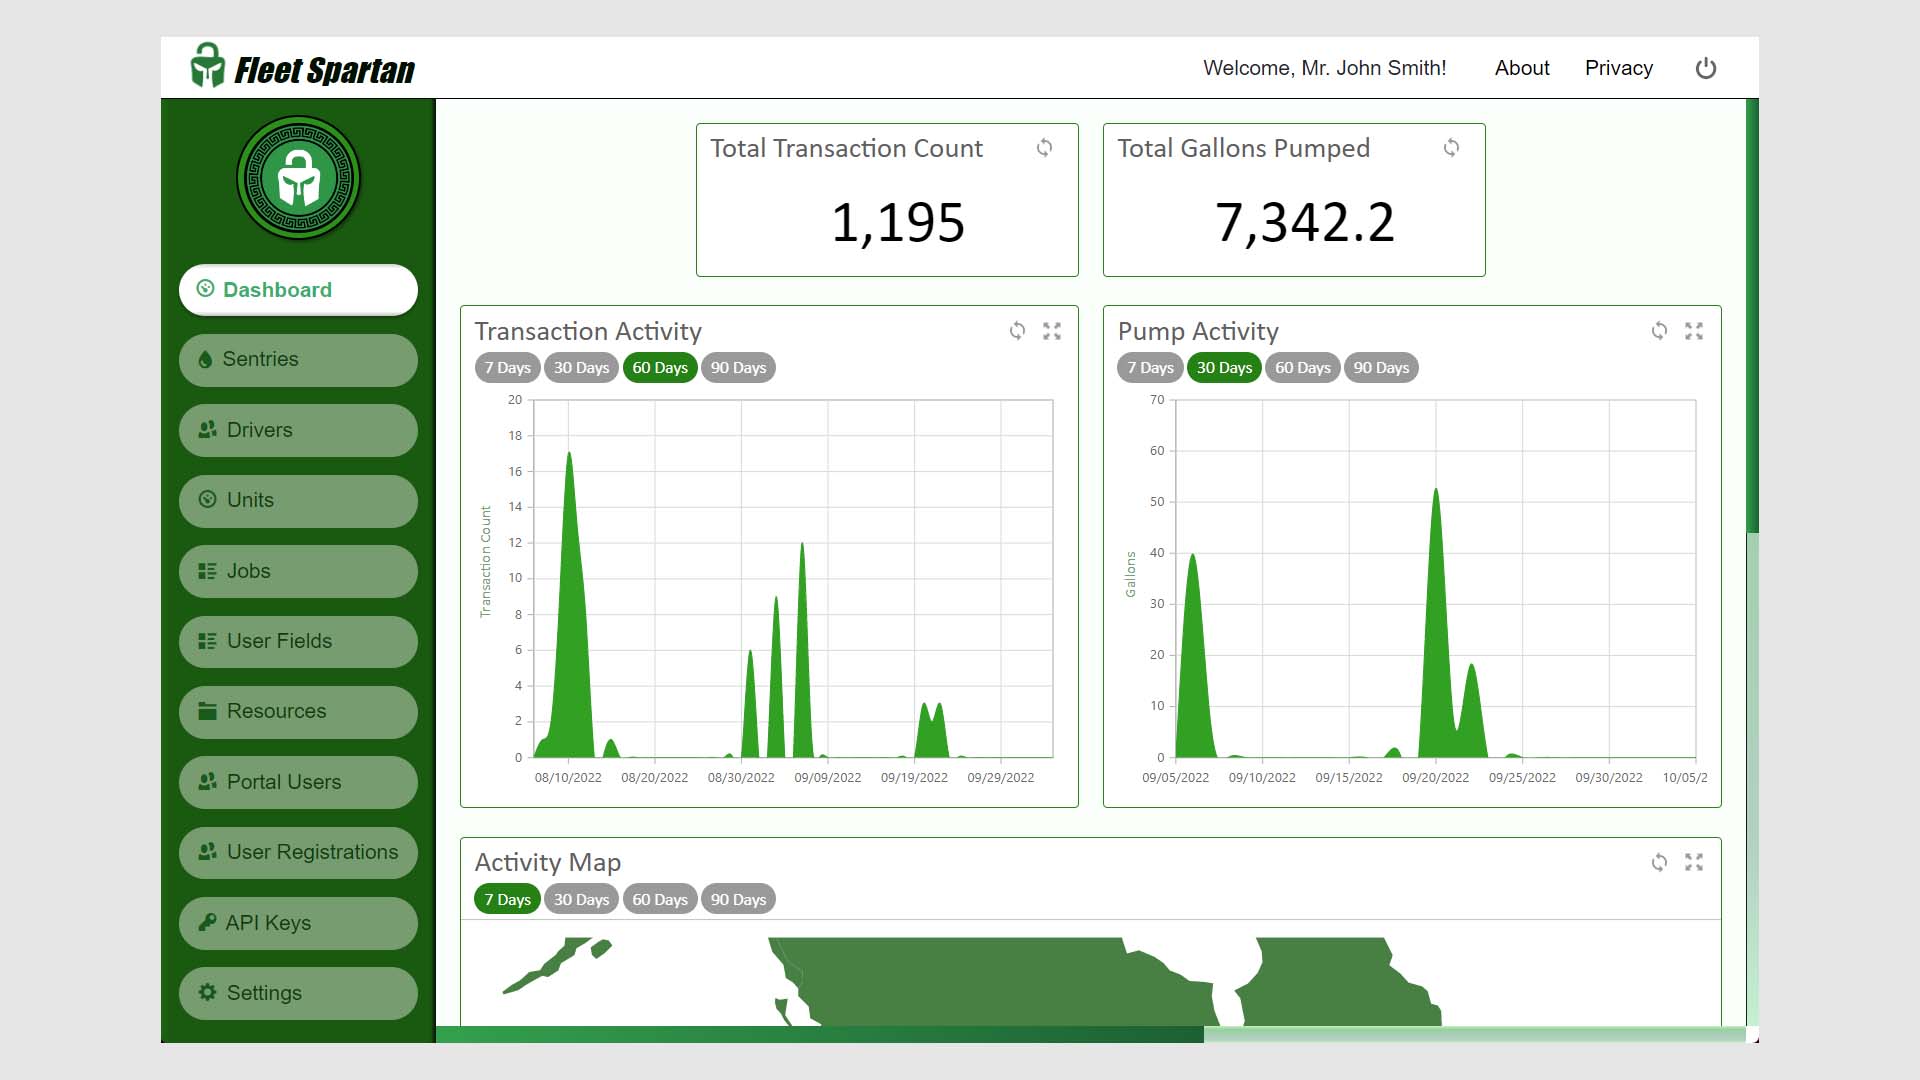Open the API Keys sidebar page

[x=298, y=923]
